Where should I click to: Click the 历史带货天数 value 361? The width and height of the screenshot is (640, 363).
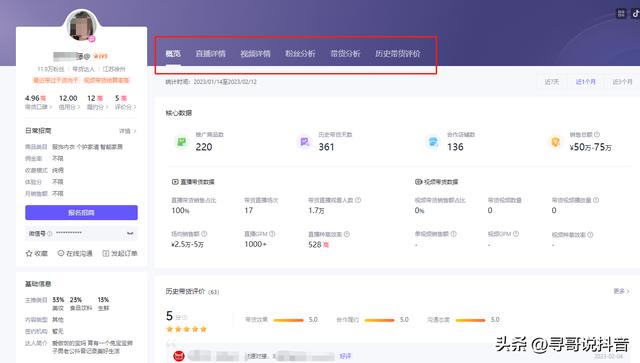327,147
